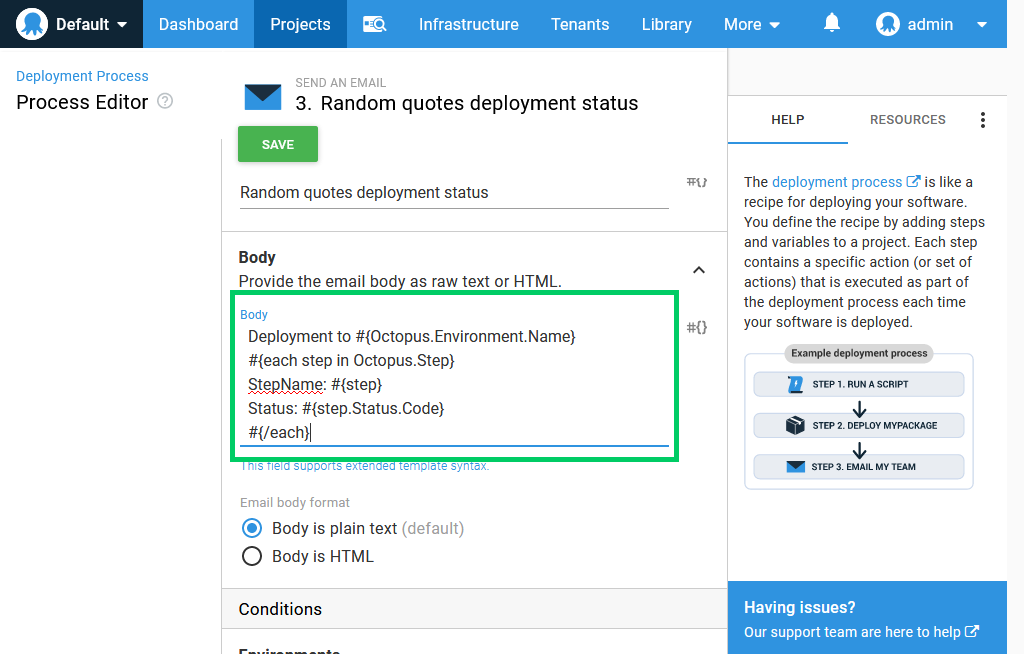Click the script icon in Step 1
1024x654 pixels.
tap(795, 384)
